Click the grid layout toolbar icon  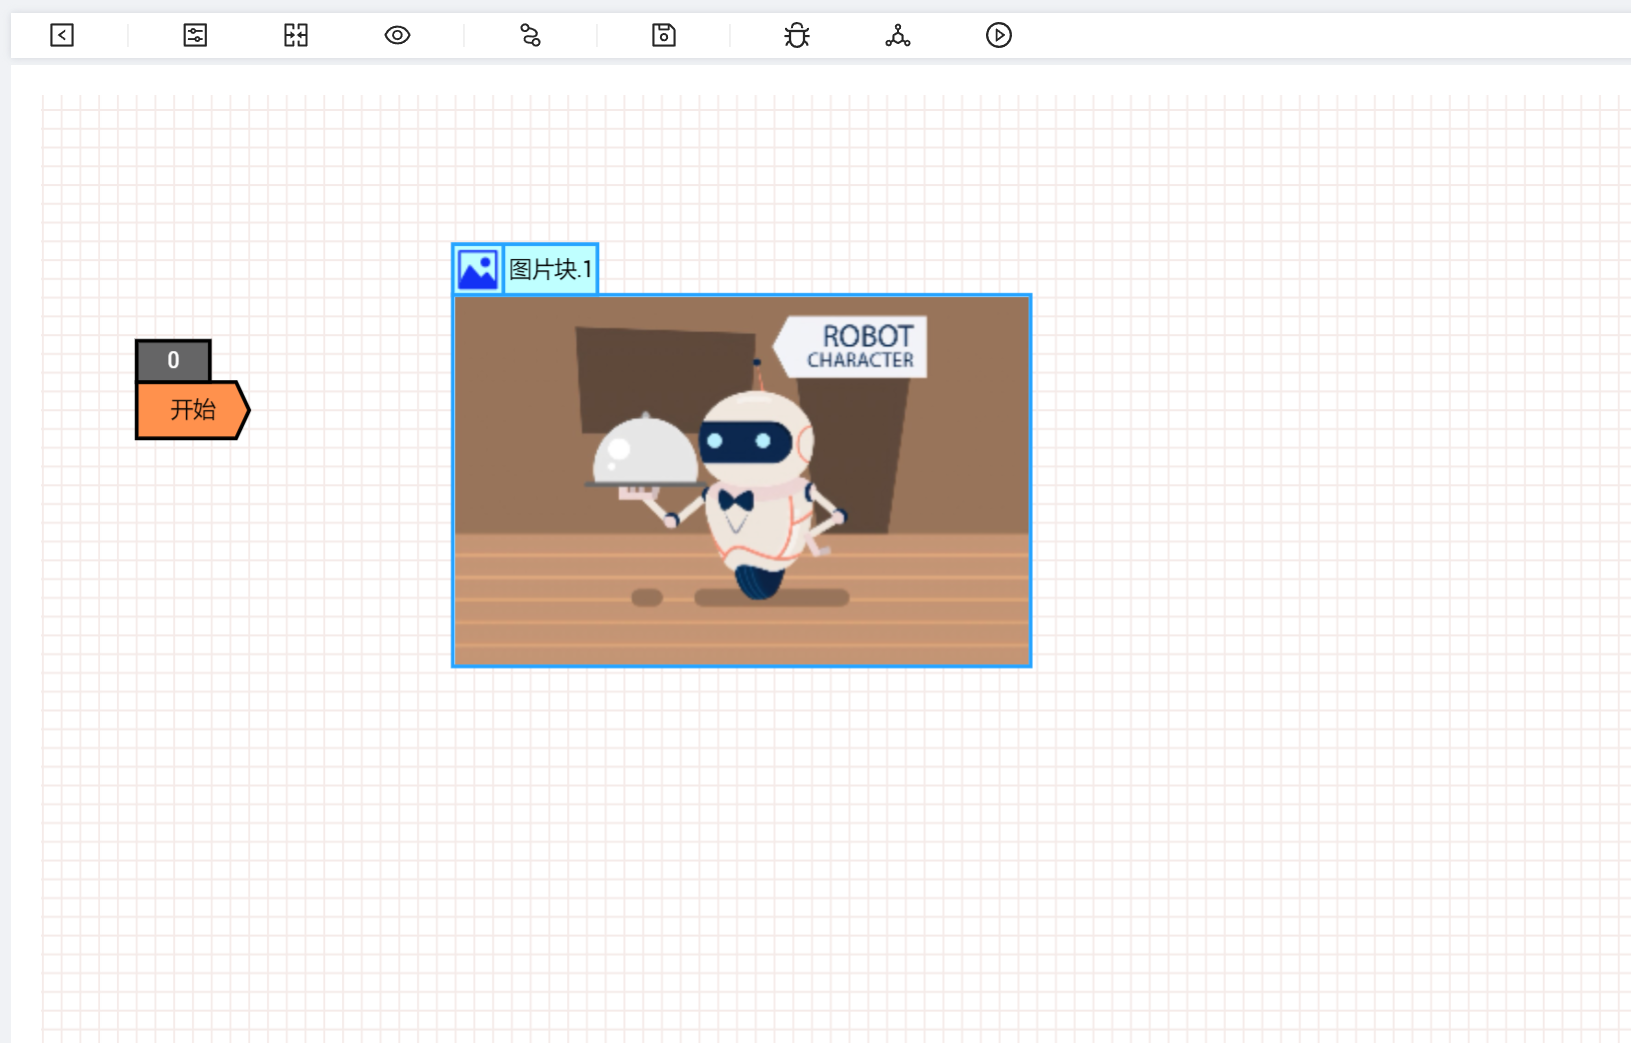pos(296,36)
